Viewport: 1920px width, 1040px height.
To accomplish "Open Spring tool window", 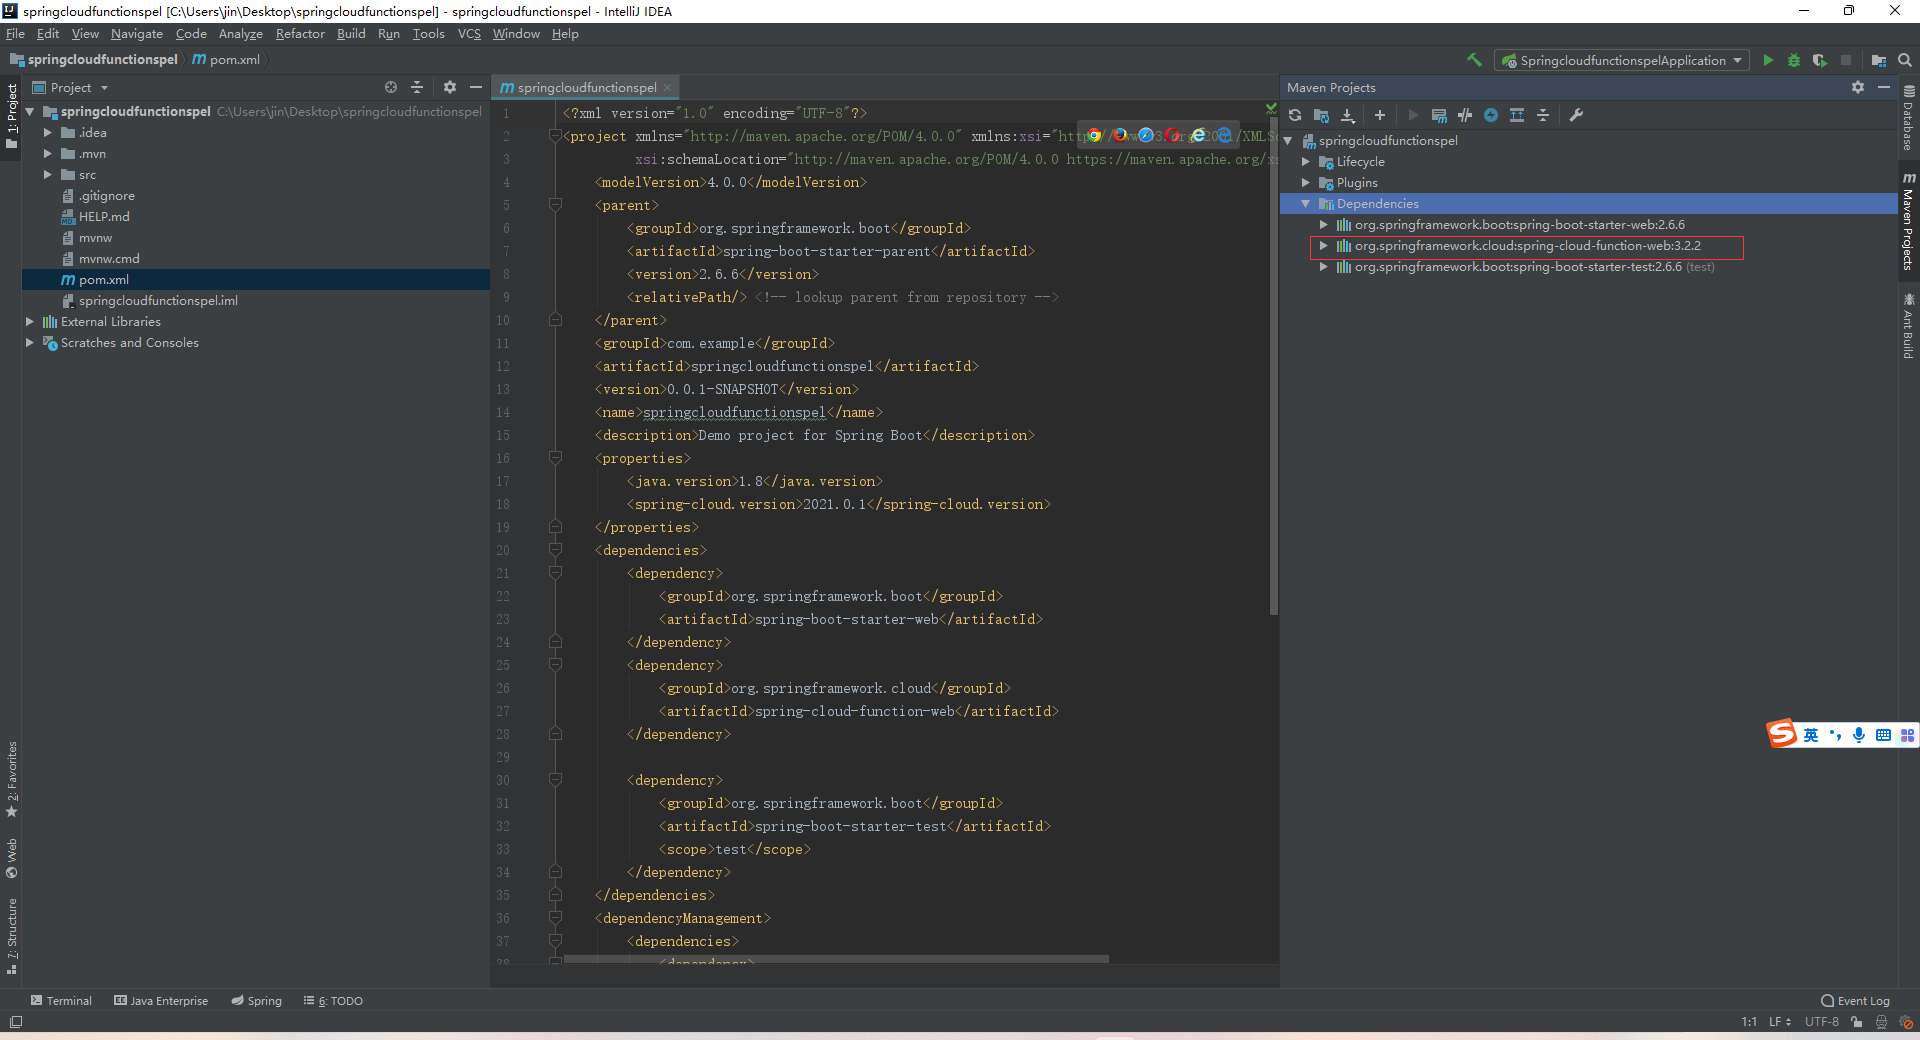I will coord(257,1000).
